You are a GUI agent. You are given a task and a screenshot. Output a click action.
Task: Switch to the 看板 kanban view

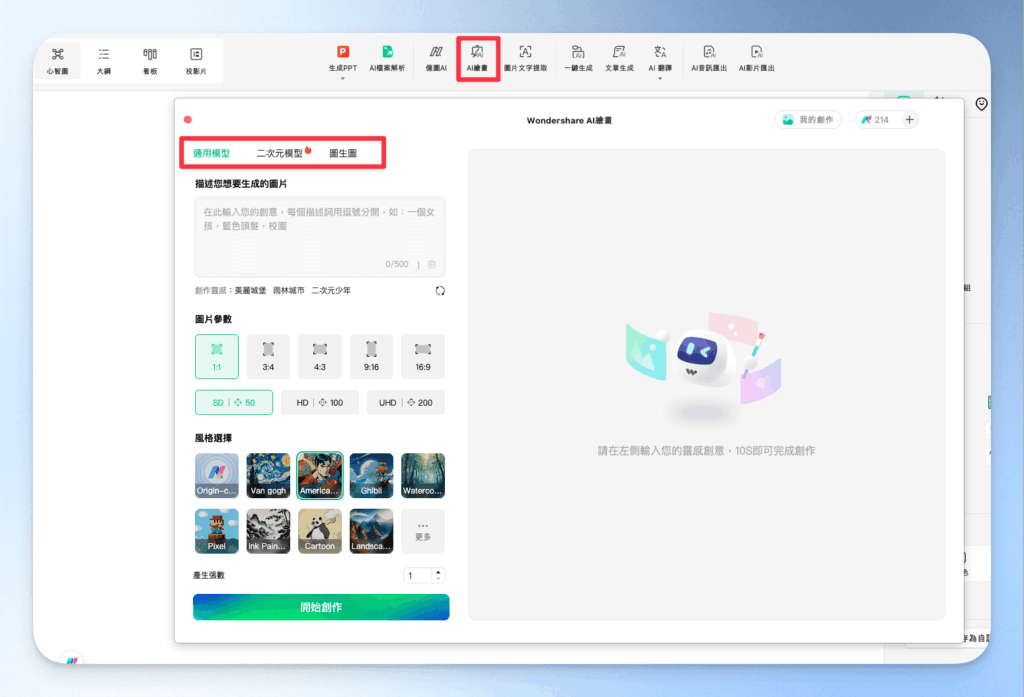point(150,61)
